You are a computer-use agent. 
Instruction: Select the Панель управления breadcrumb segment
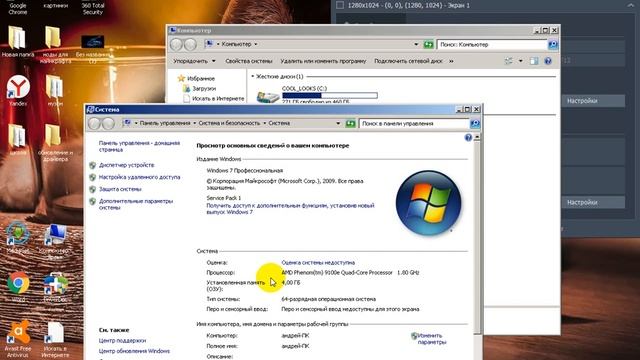165,123
